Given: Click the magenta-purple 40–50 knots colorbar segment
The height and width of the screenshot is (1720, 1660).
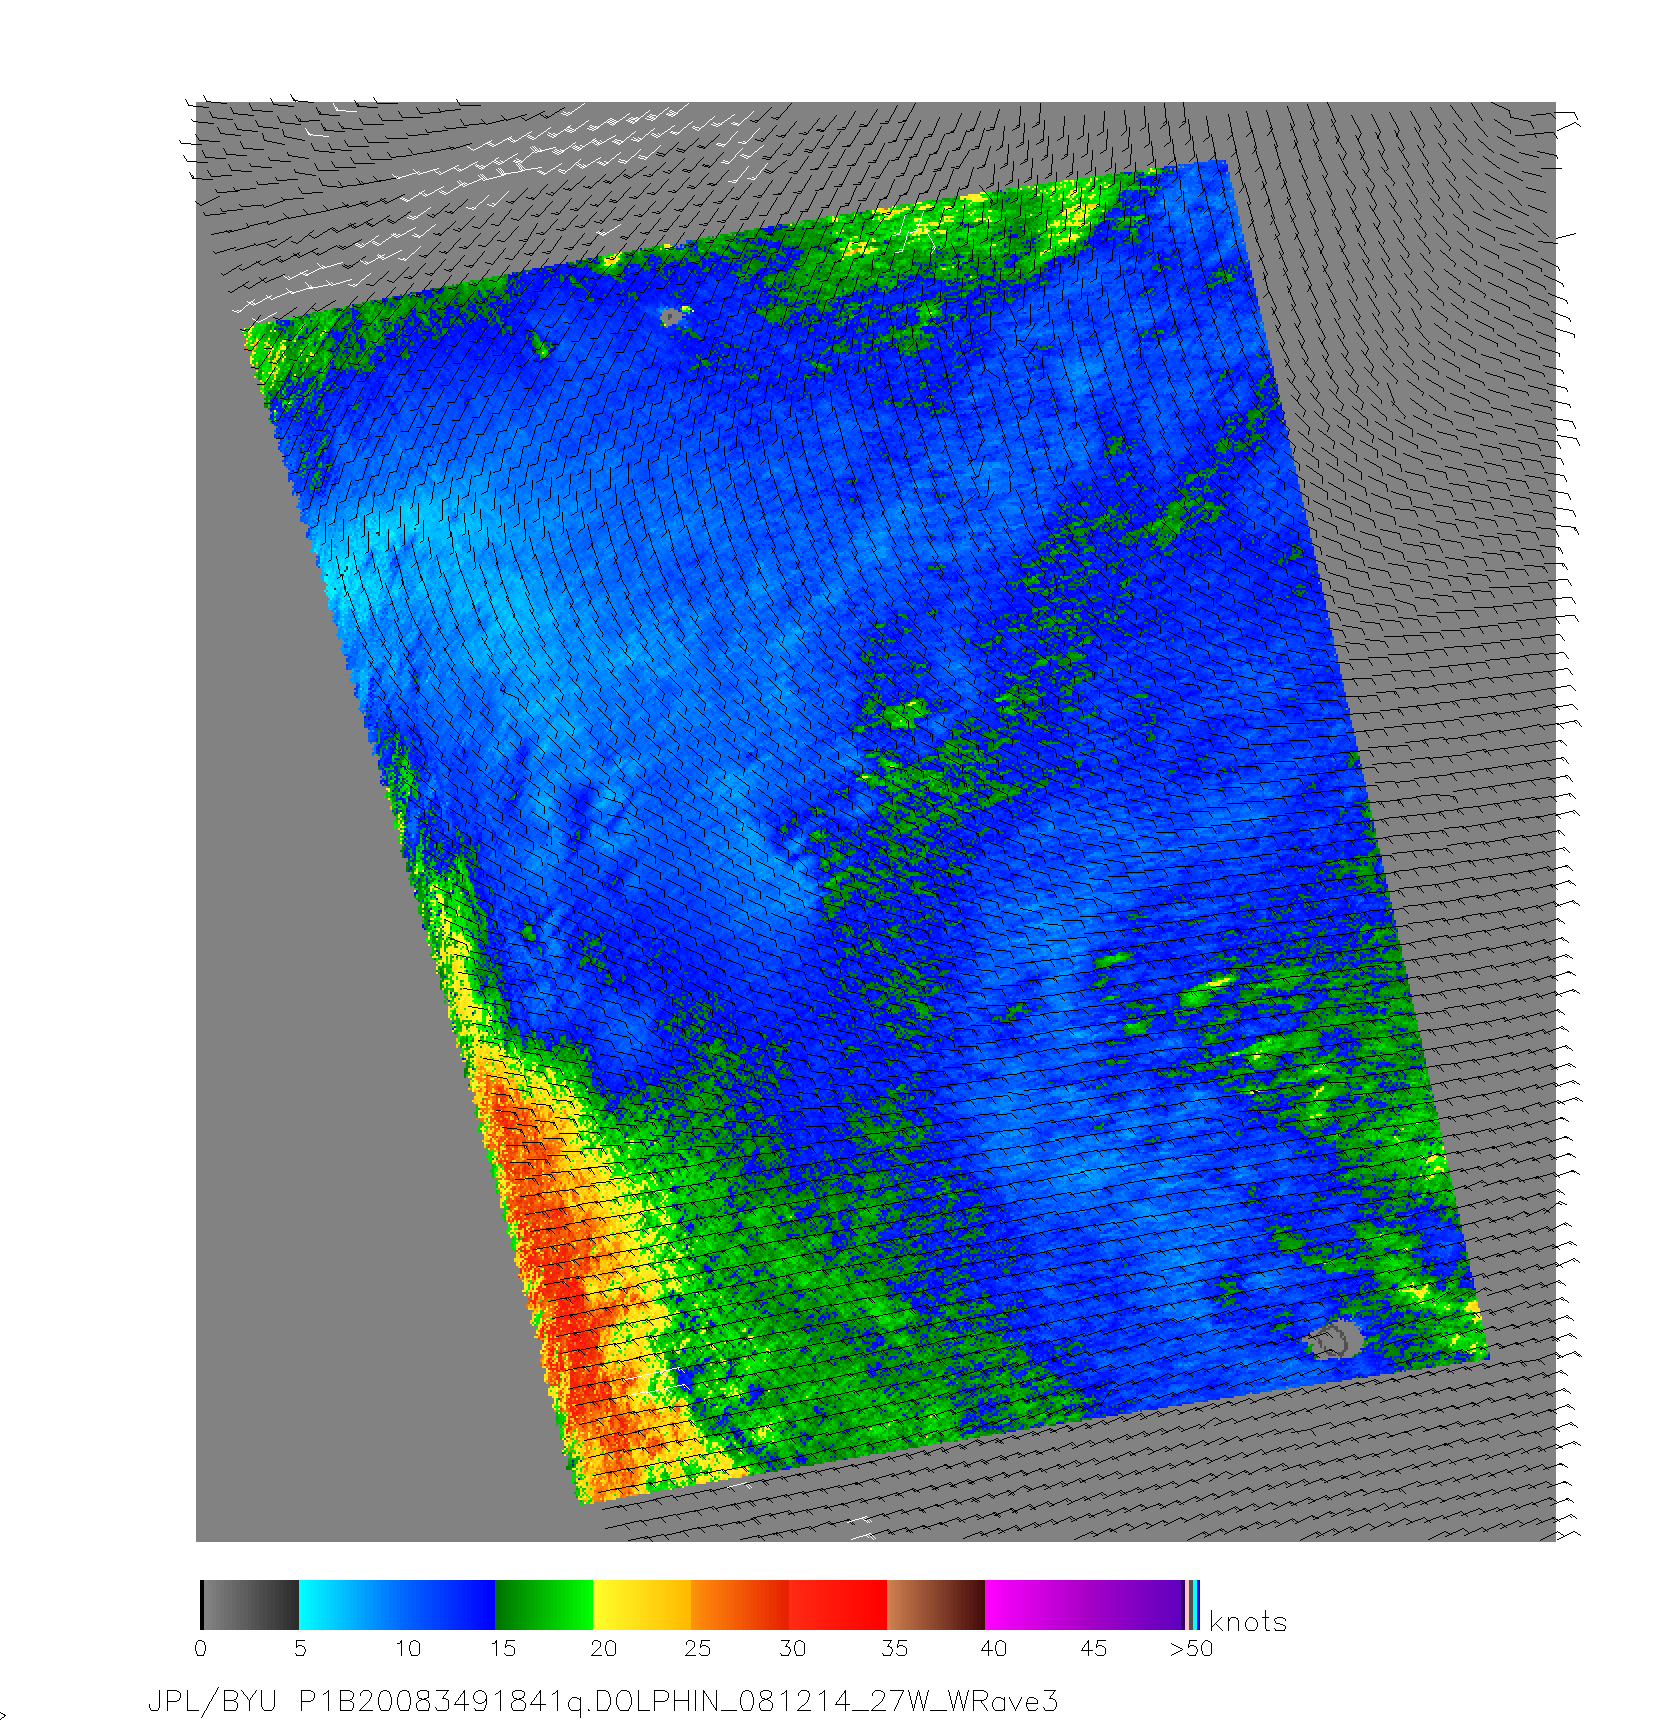Looking at the screenshot, I should pyautogui.click(x=1084, y=1605).
